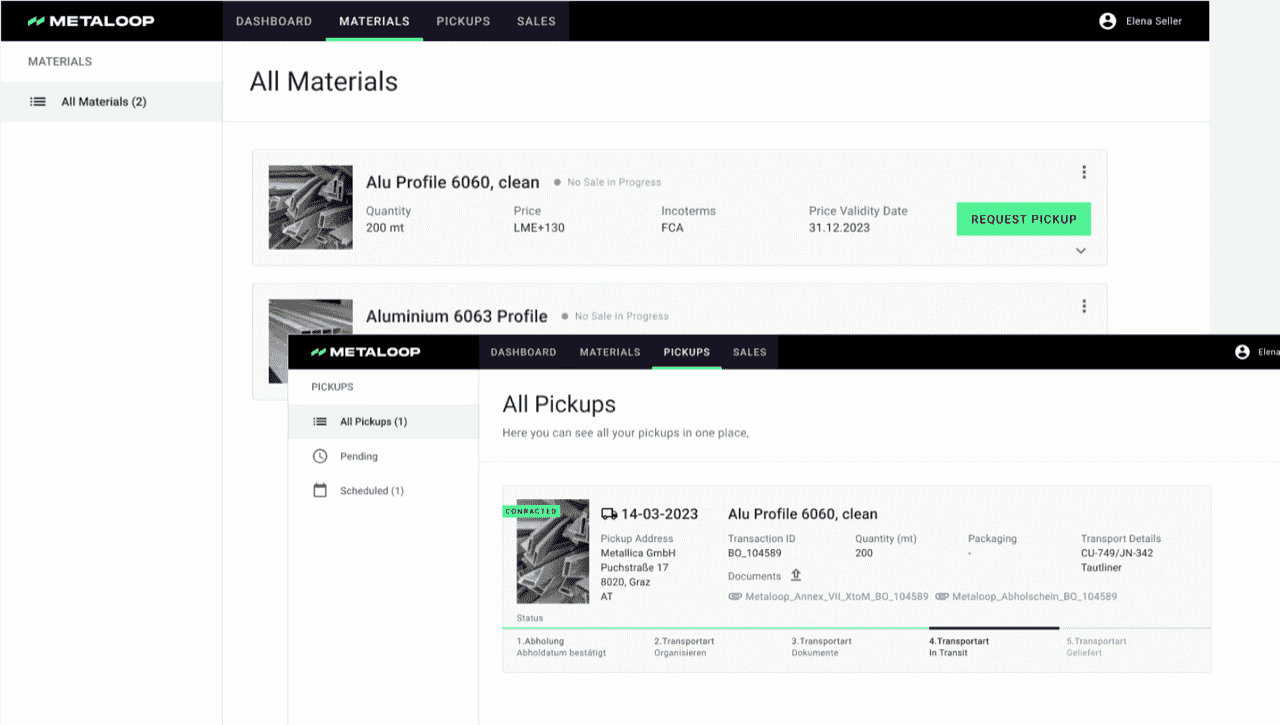Open three-dot menu for Alu Profile 6060, clean
Viewport: 1280px width, 725px height.
1084,172
